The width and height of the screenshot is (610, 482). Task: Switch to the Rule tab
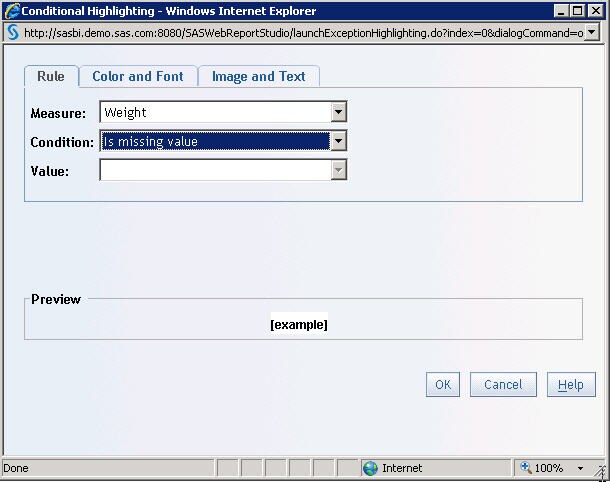coord(51,77)
